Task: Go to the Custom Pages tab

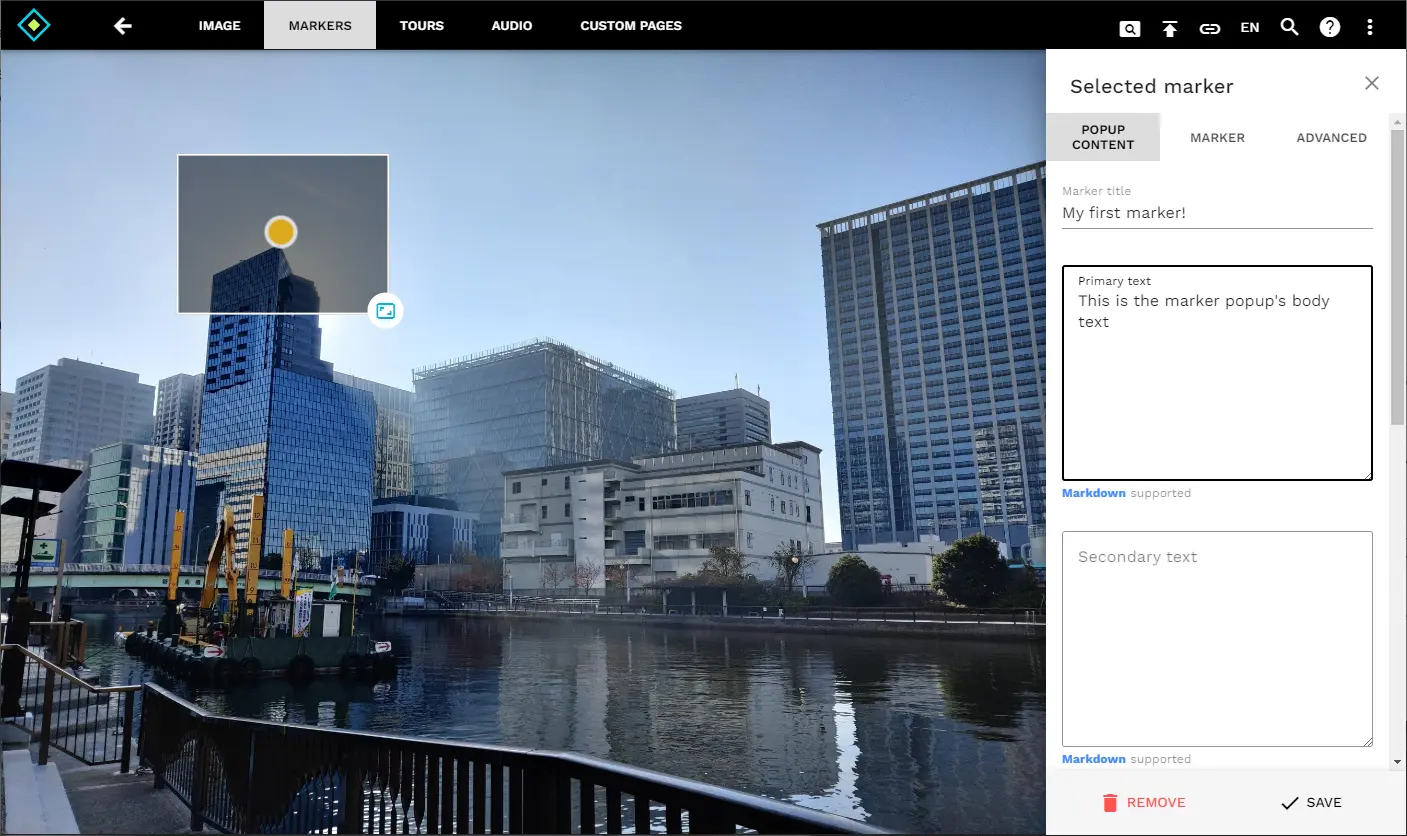Action: click(x=630, y=25)
